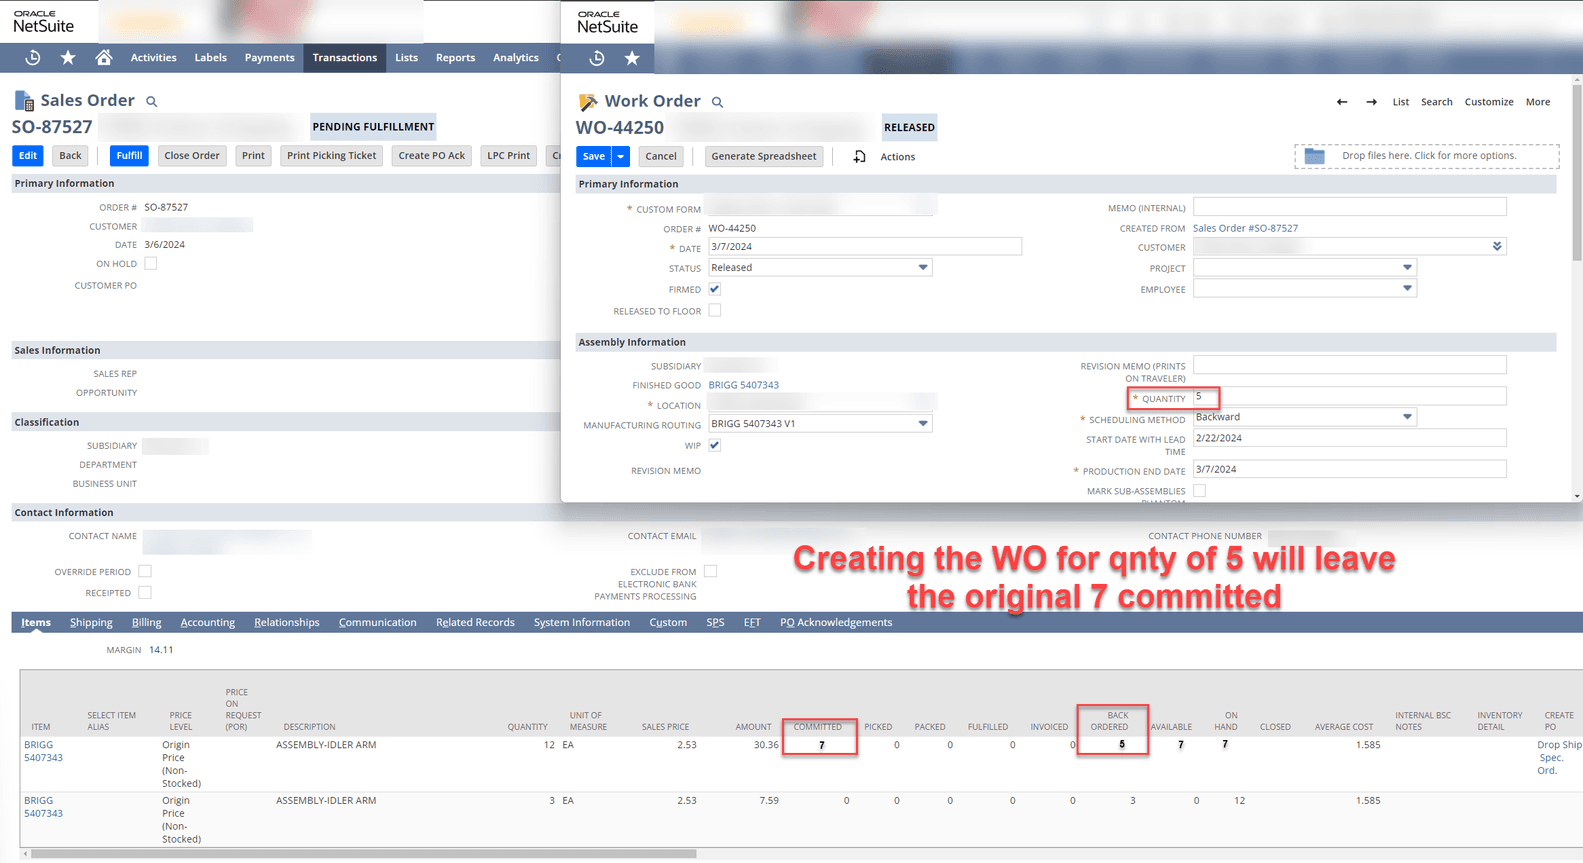Click Edit button on Sales Order
1583x863 pixels.
pyautogui.click(x=28, y=156)
